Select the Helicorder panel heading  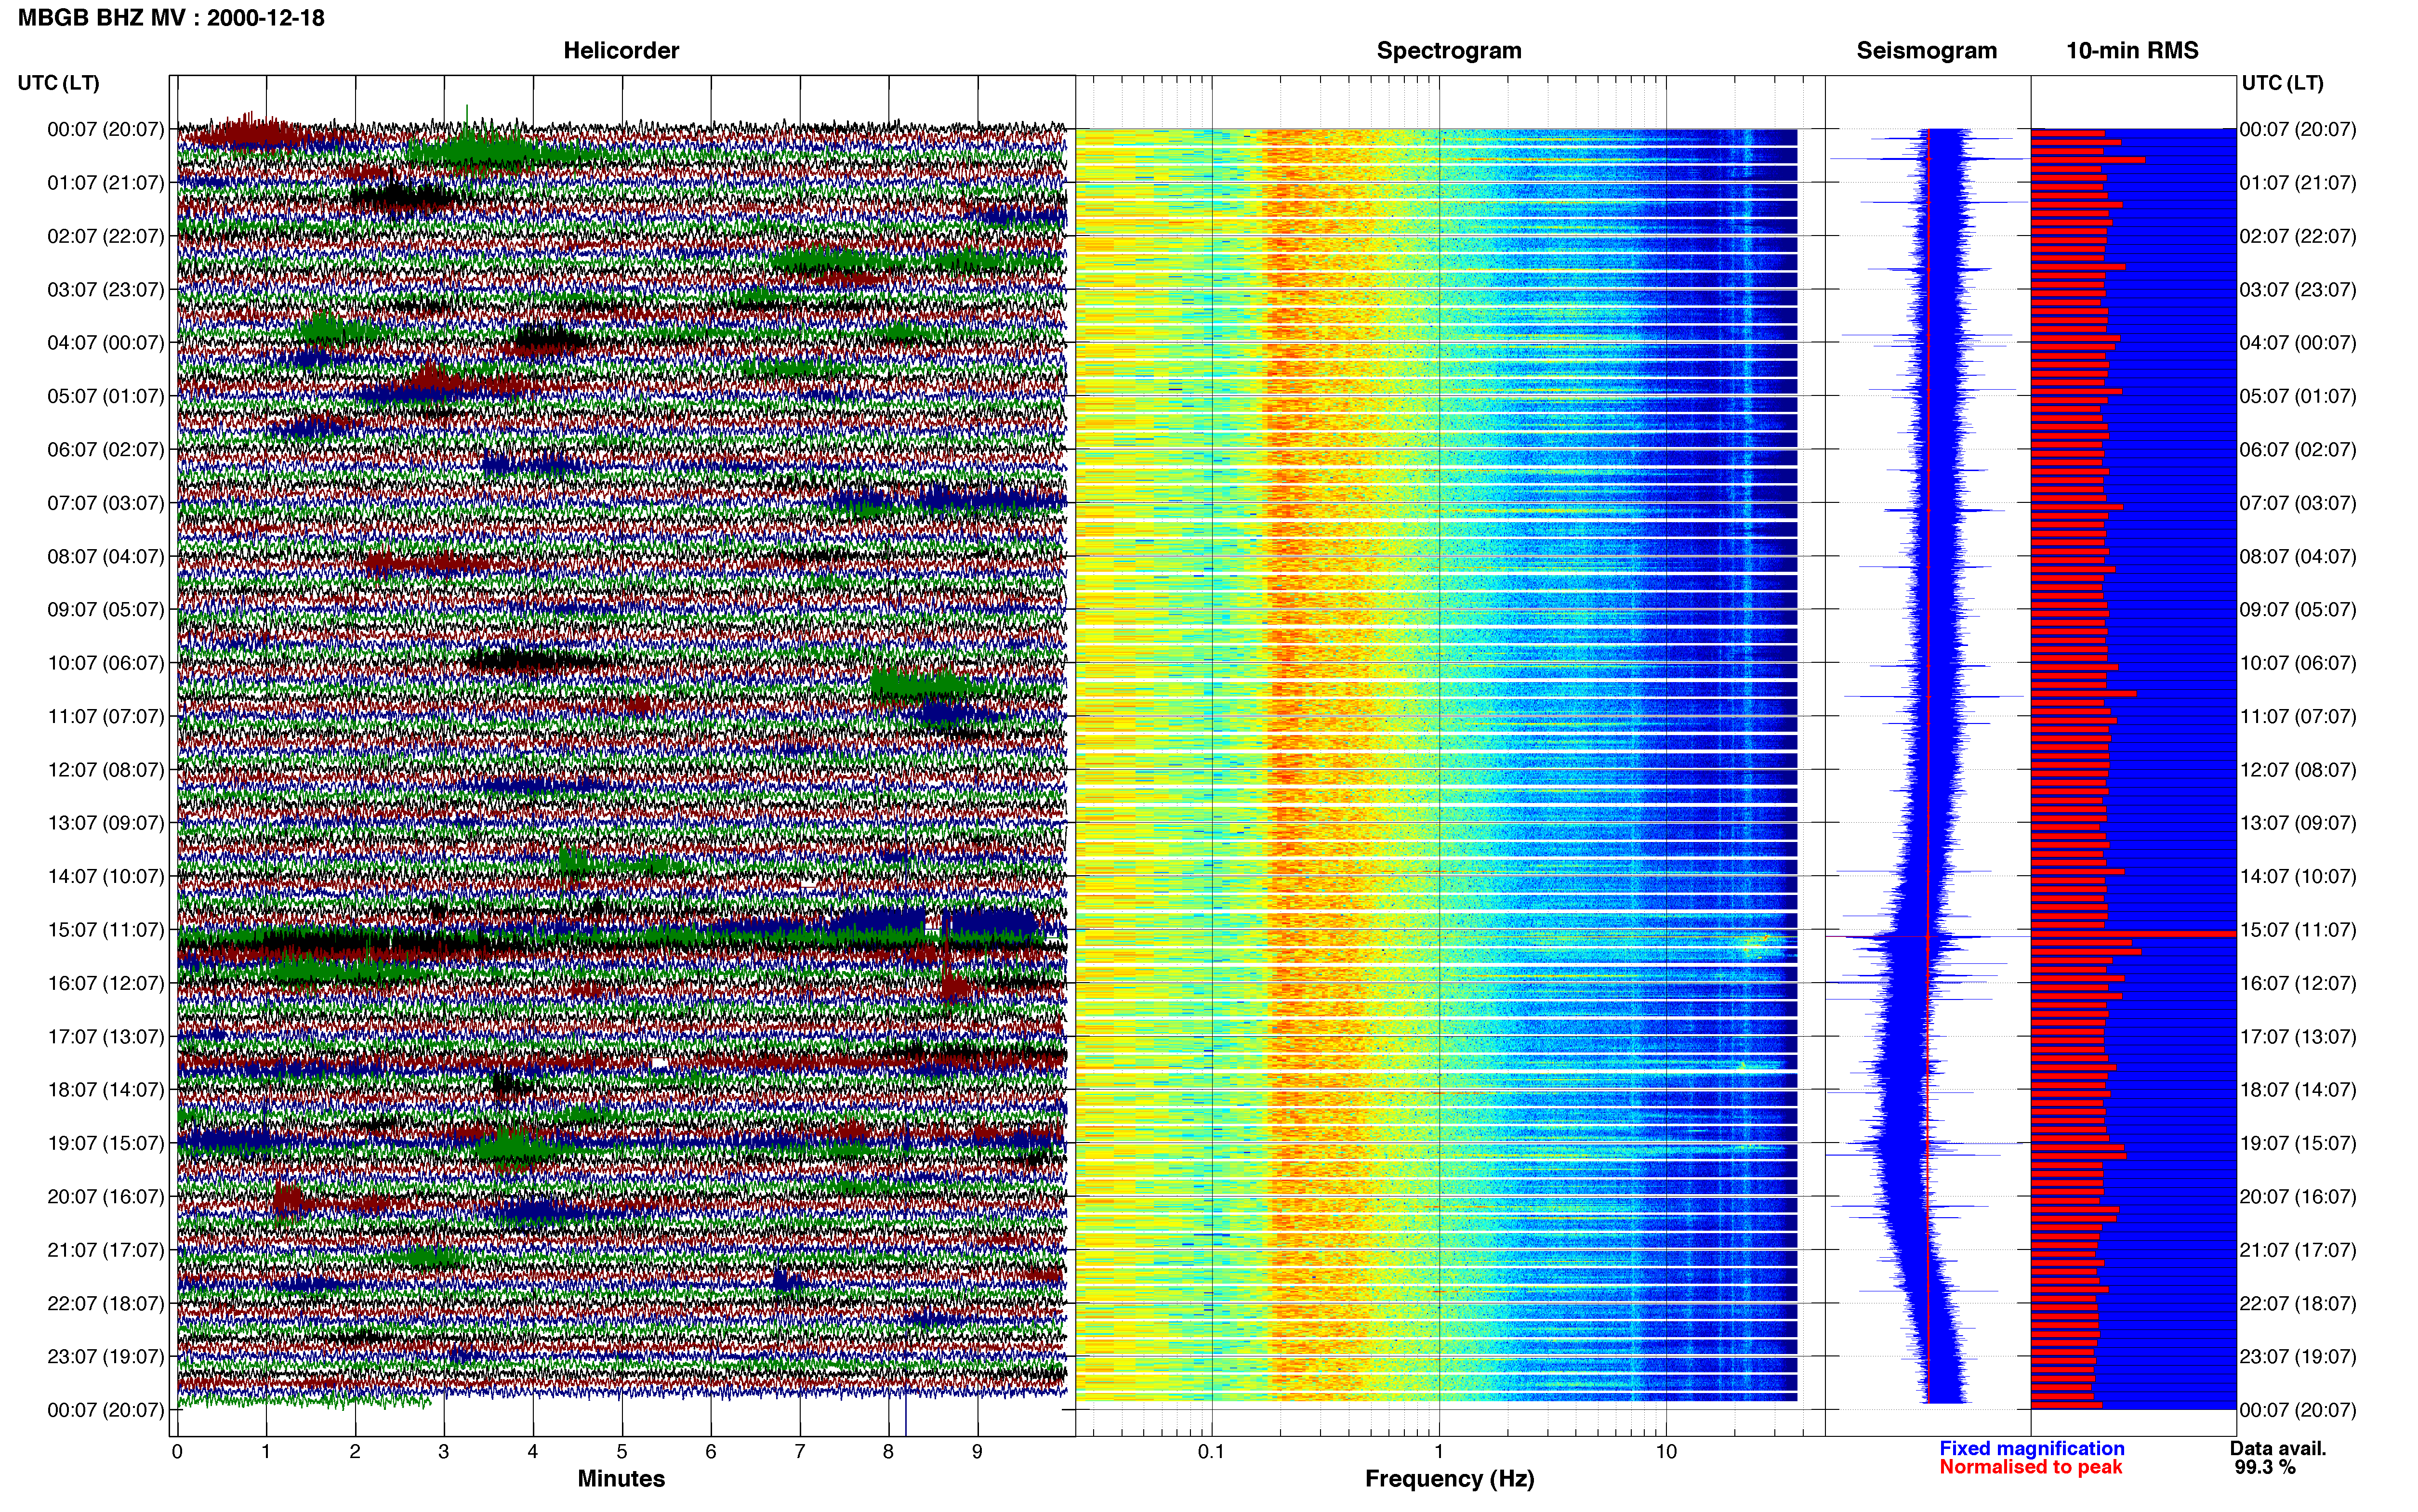(621, 51)
